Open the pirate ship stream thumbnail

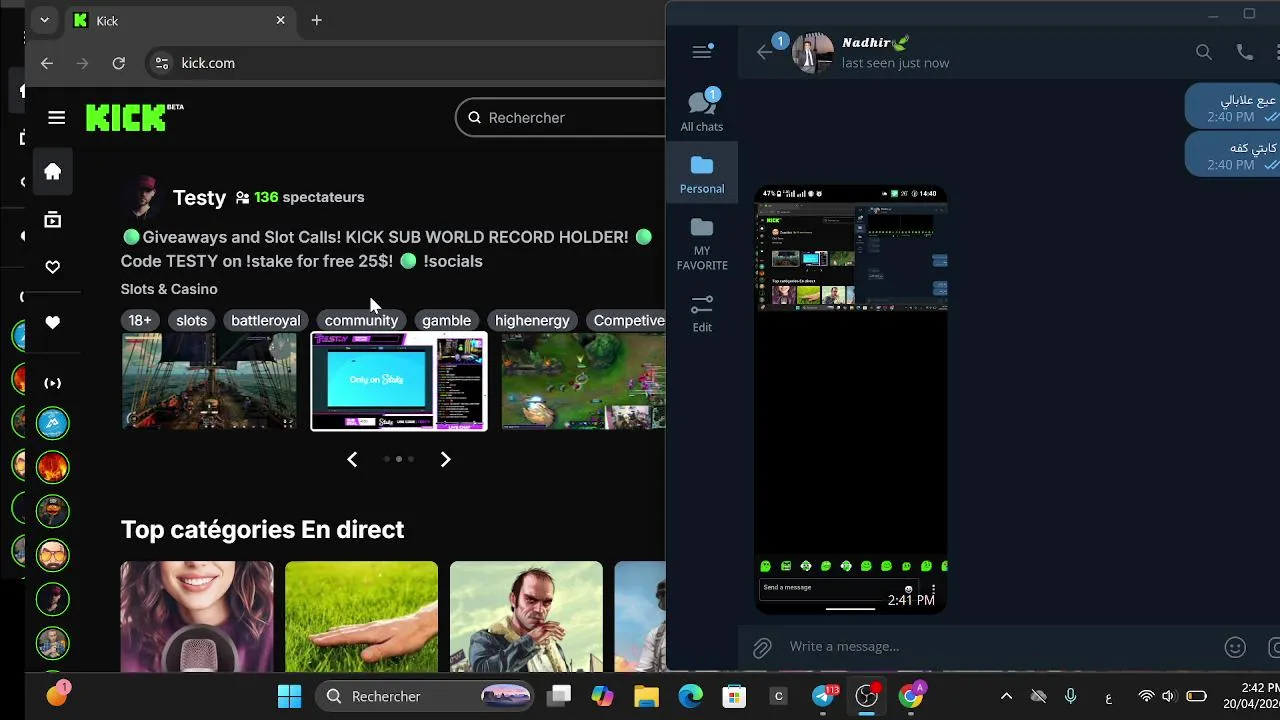[209, 381]
